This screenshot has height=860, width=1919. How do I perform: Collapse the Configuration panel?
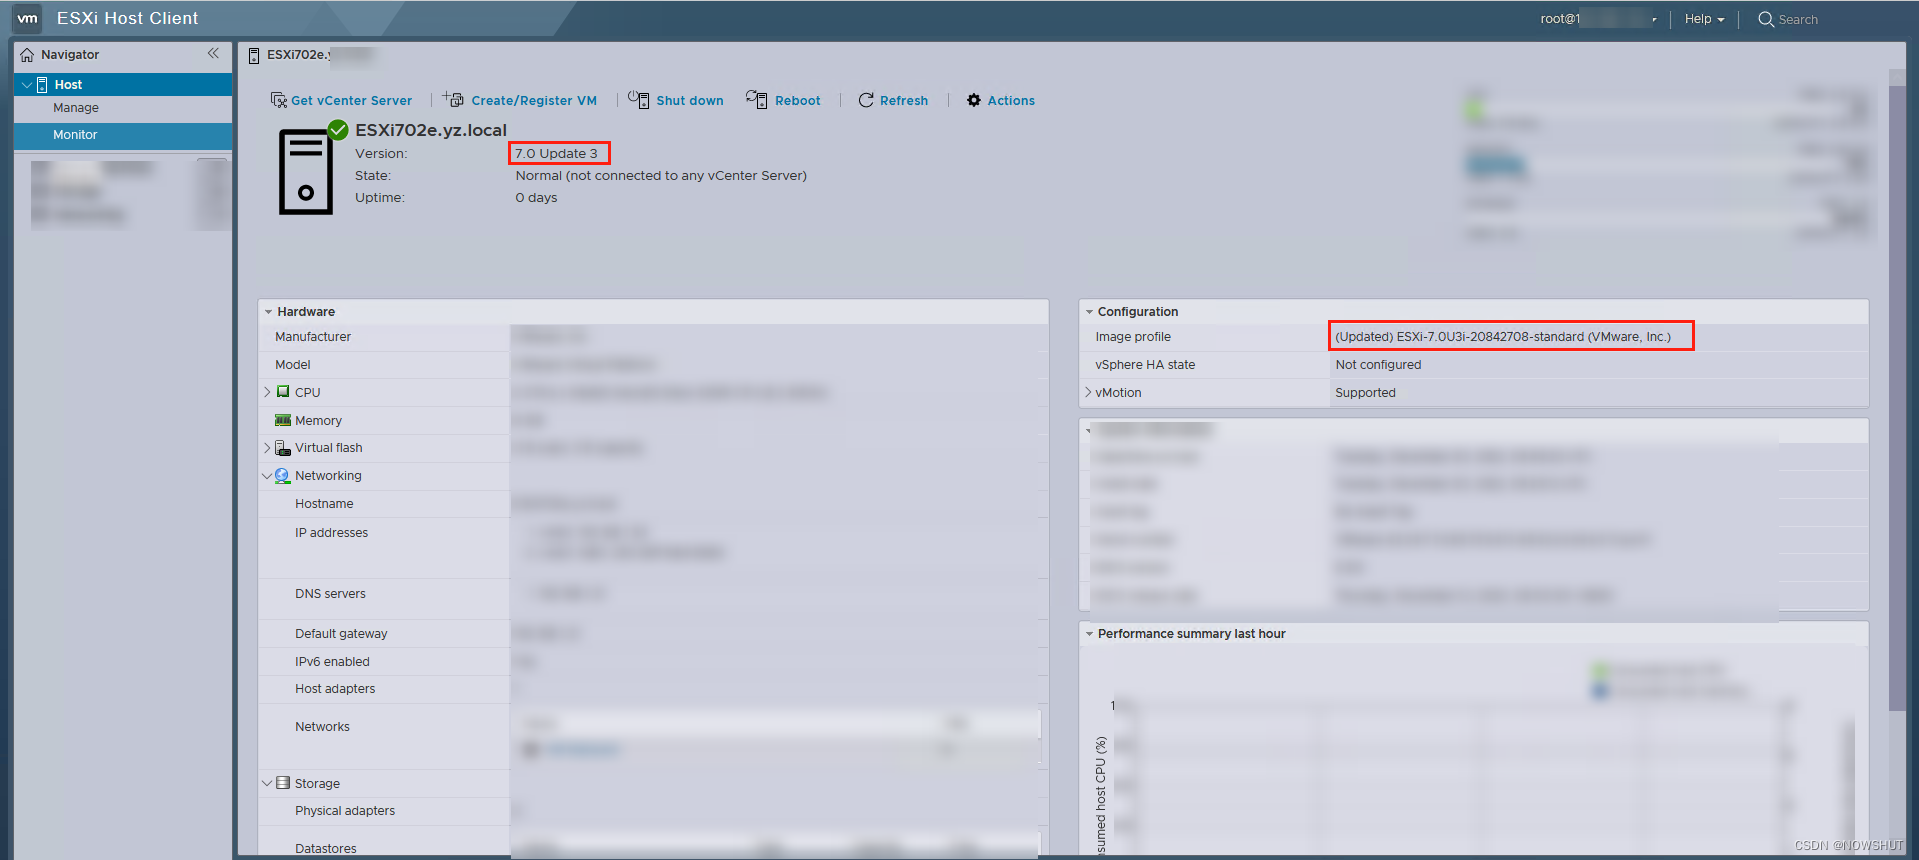pyautogui.click(x=1089, y=312)
